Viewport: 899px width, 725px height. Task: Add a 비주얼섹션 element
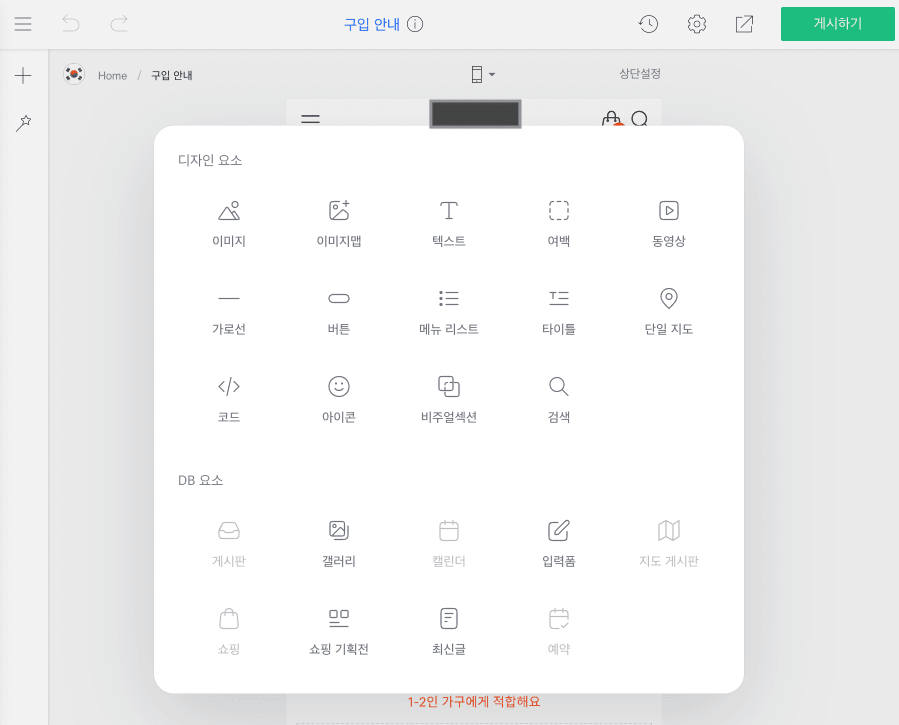(449, 399)
